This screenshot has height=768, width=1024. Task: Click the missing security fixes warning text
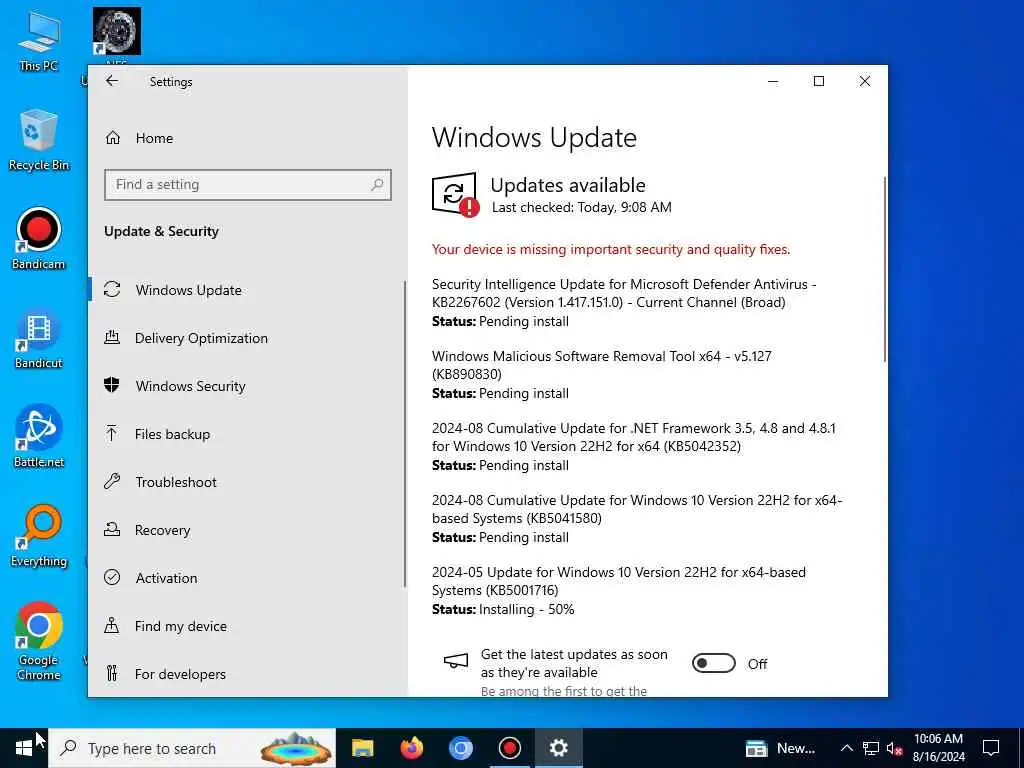pyautogui.click(x=611, y=249)
